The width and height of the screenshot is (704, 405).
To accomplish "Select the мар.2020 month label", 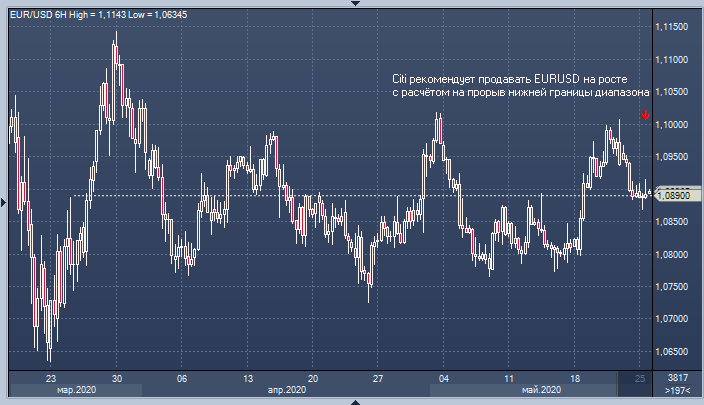I will [76, 390].
